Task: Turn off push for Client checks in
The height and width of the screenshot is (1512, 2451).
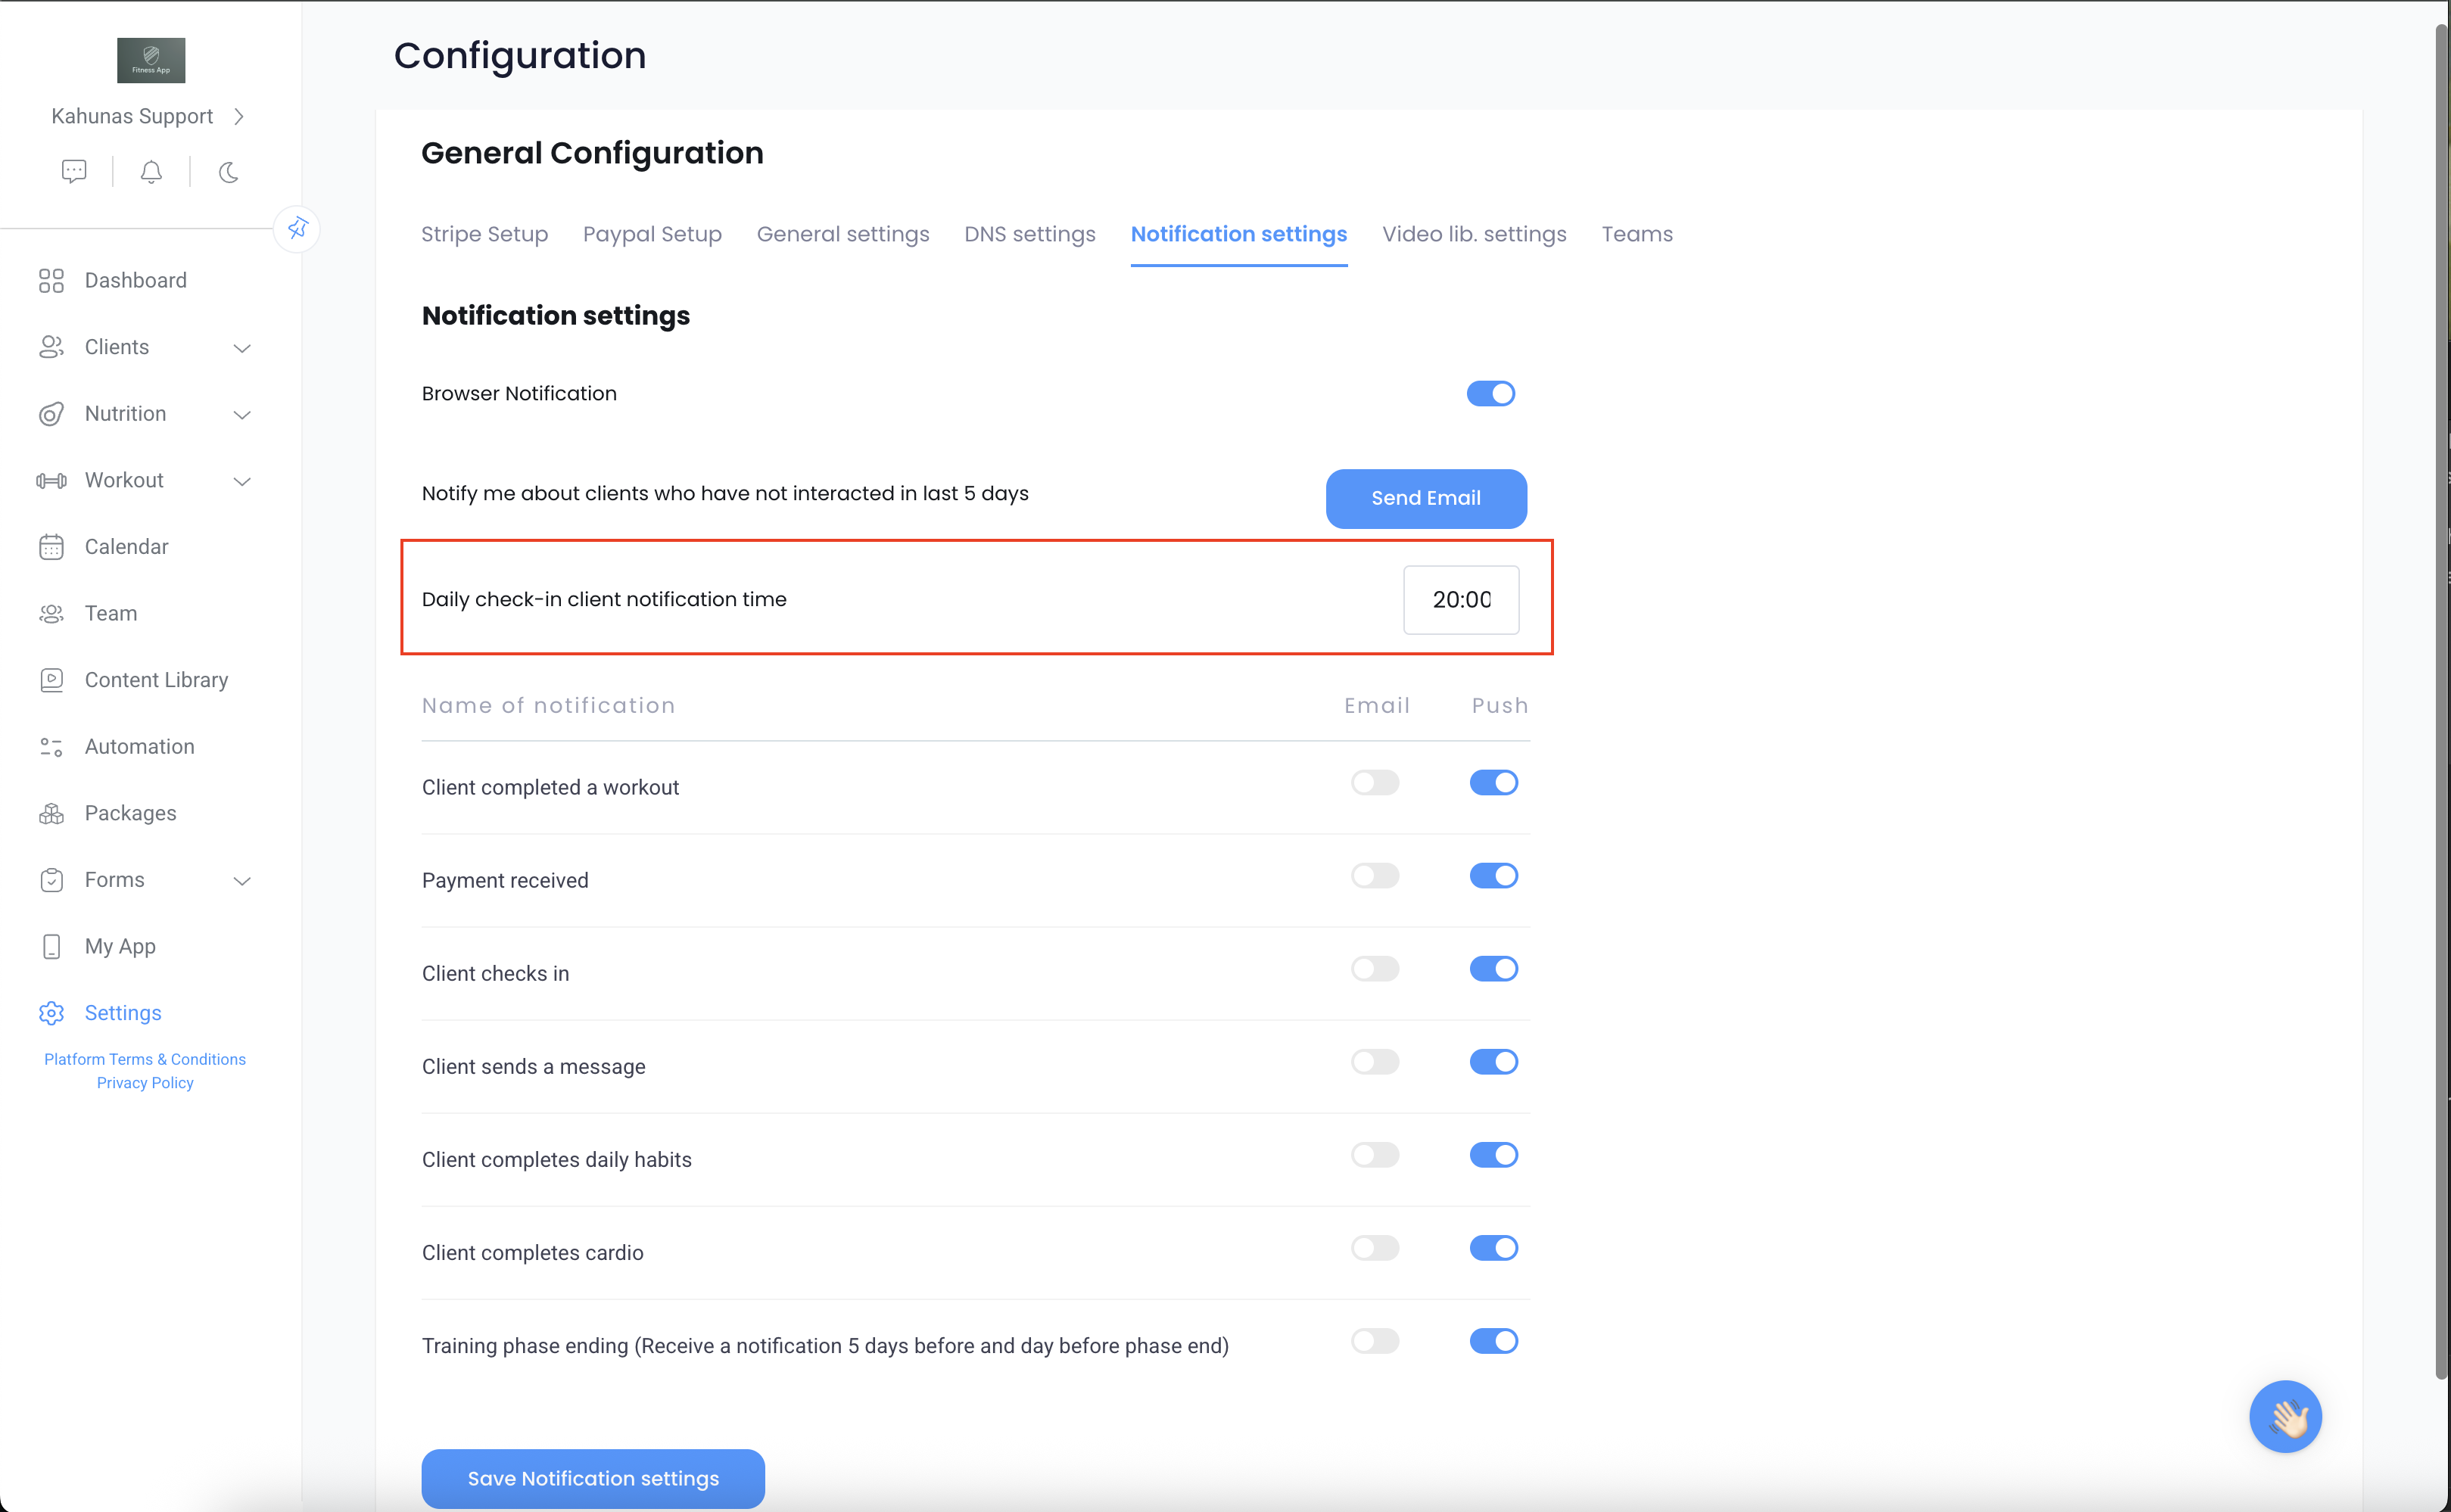Action: click(x=1493, y=969)
